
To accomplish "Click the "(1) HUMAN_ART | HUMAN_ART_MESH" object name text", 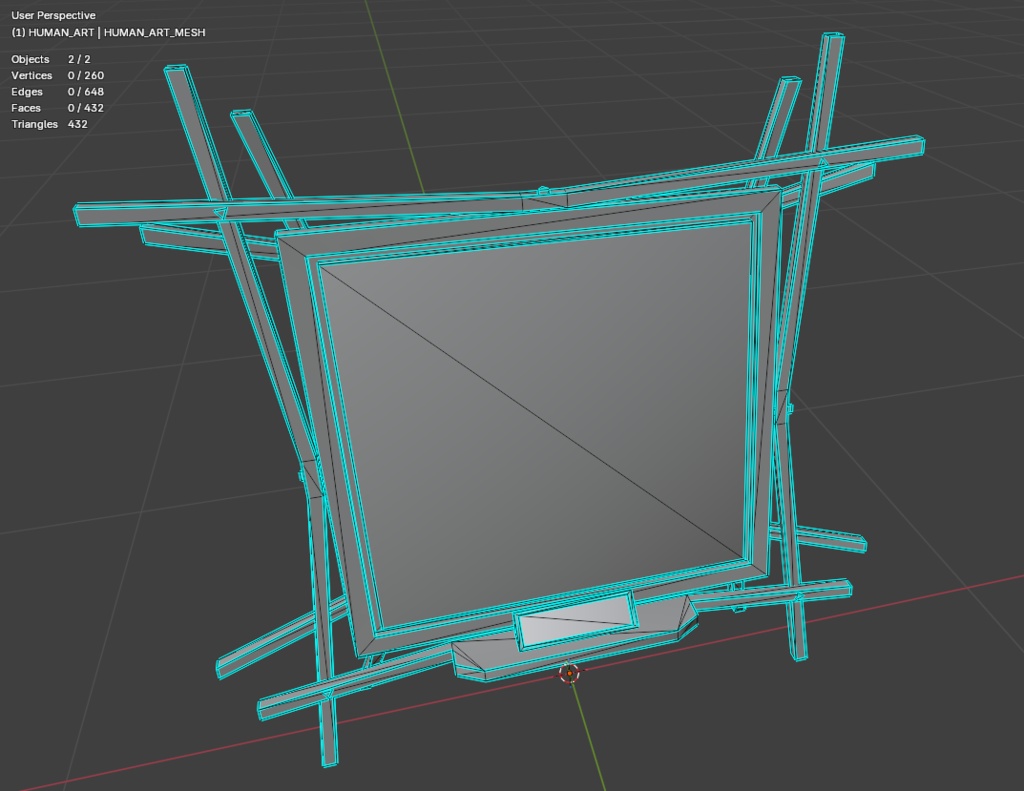I will [108, 32].
